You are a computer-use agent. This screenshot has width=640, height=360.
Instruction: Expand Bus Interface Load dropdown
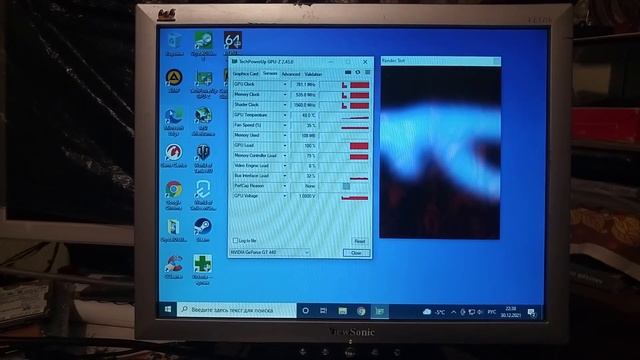(285, 176)
